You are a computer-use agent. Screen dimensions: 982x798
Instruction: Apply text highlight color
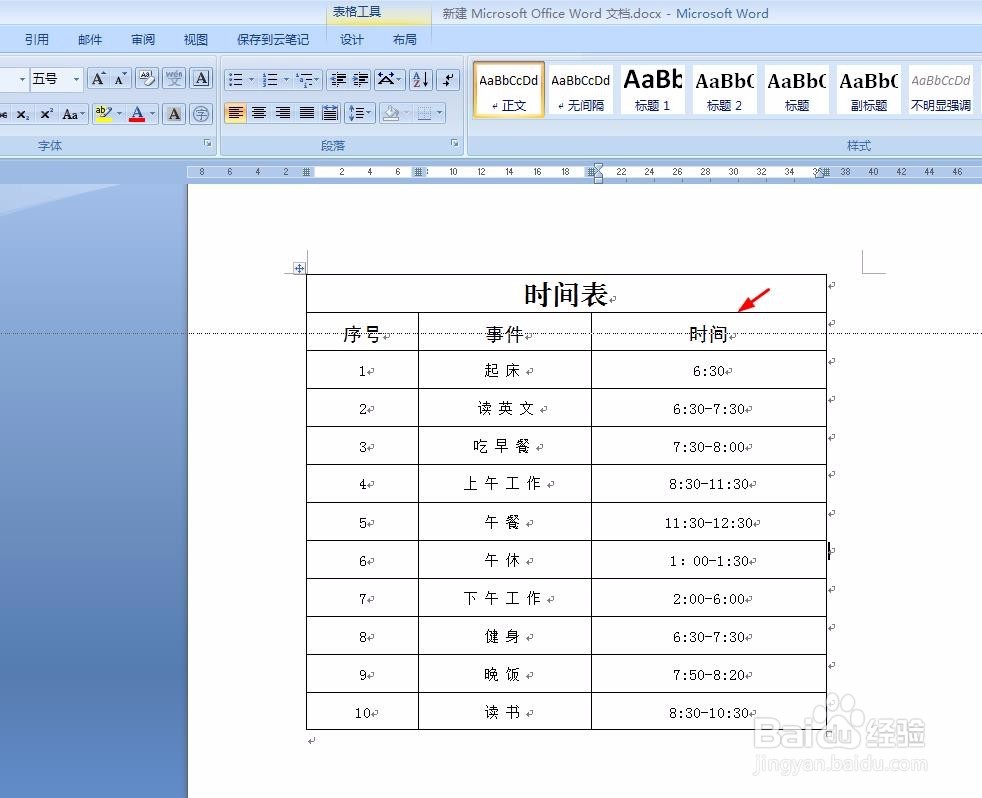(104, 113)
